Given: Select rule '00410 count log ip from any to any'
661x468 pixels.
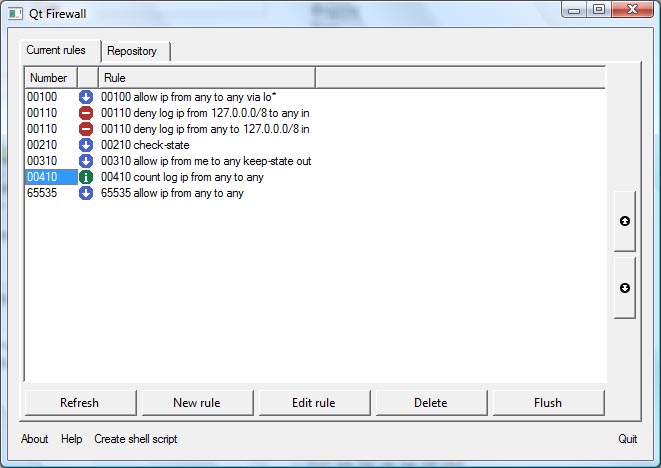Looking at the screenshot, I should [182, 177].
